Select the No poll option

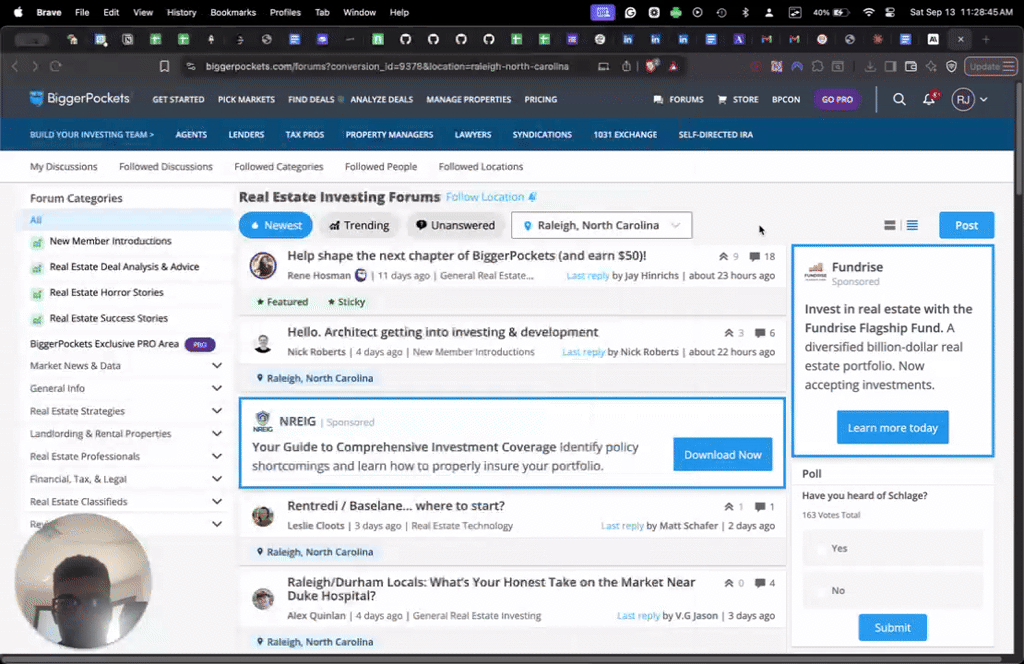892,590
